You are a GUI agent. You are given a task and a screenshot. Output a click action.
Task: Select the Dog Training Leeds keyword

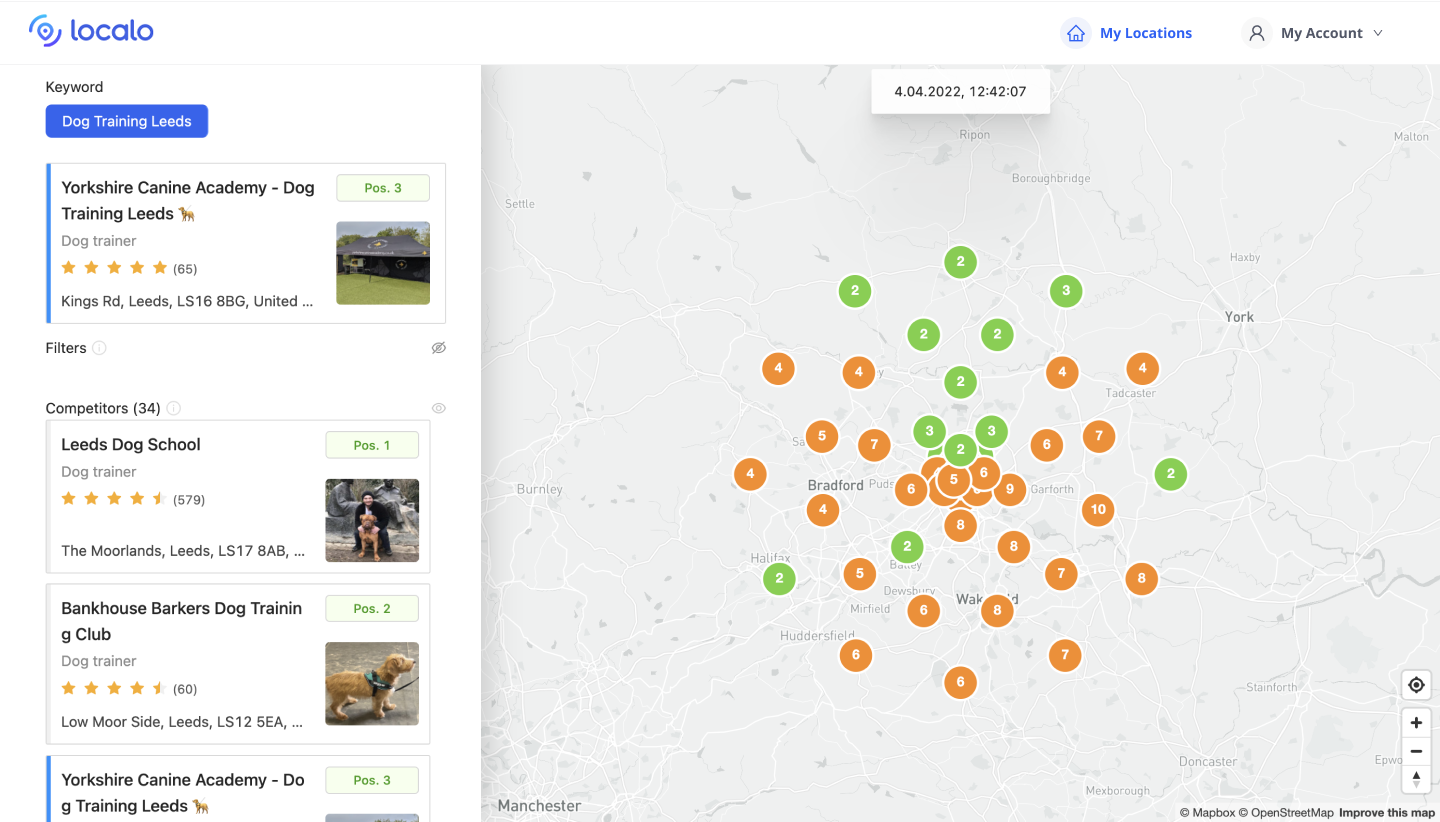pos(127,121)
